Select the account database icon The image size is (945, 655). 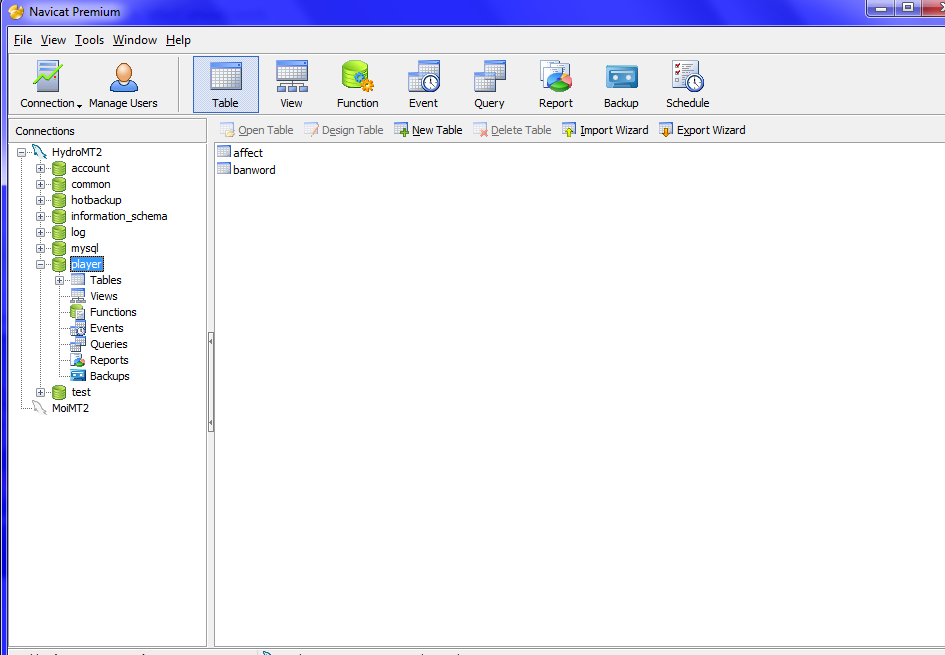click(59, 168)
